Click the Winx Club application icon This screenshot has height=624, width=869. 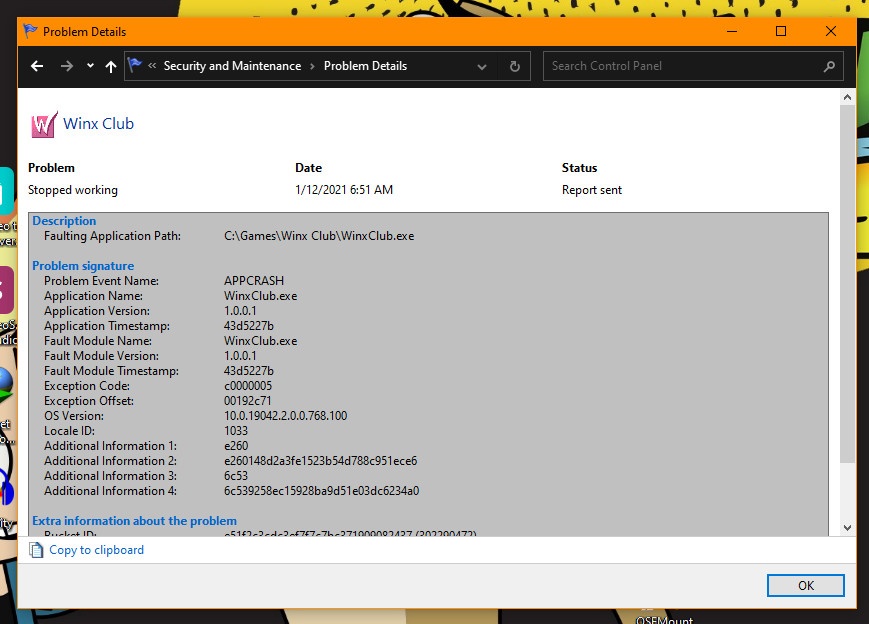[44, 124]
